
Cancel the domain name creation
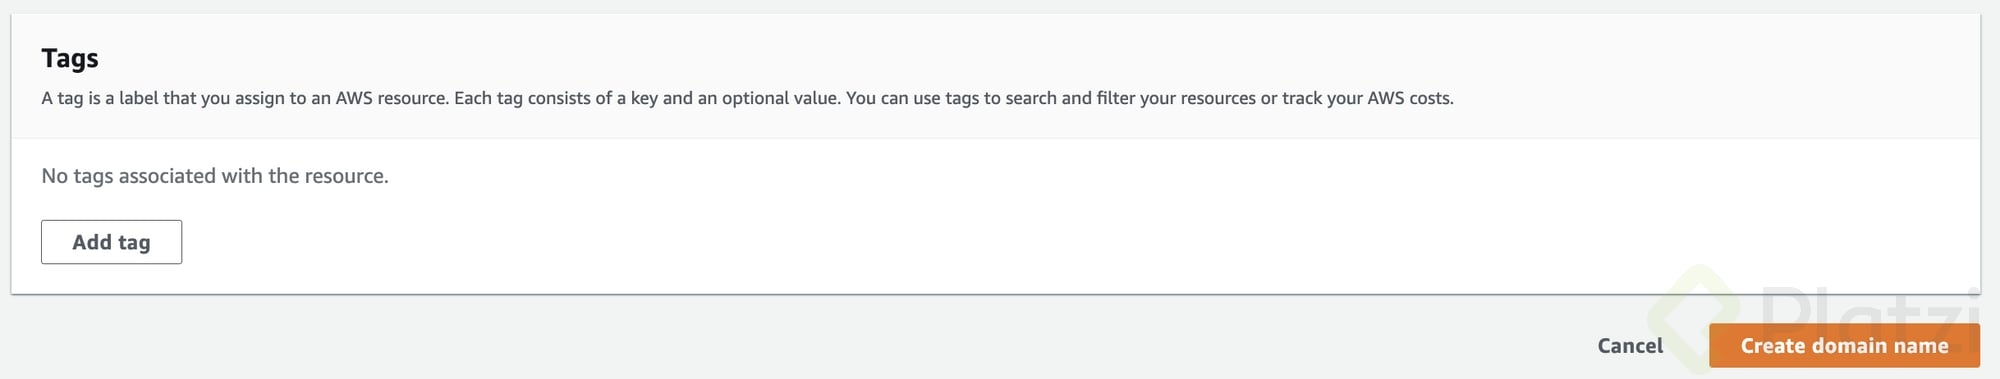coord(1630,346)
